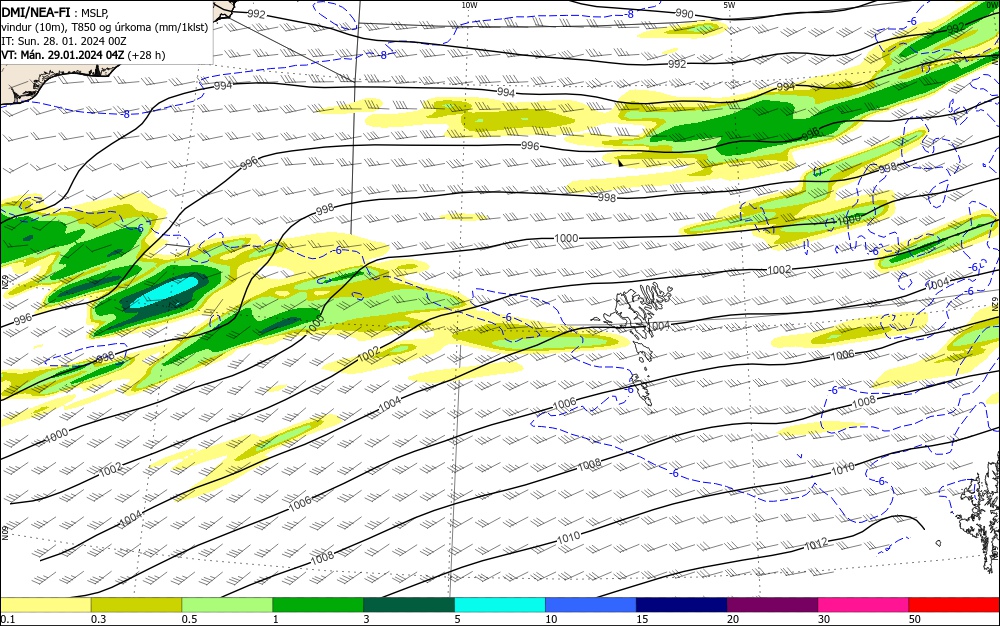Click the "15" legend value
Viewport: 1000px width, 626px height.
tap(642, 619)
